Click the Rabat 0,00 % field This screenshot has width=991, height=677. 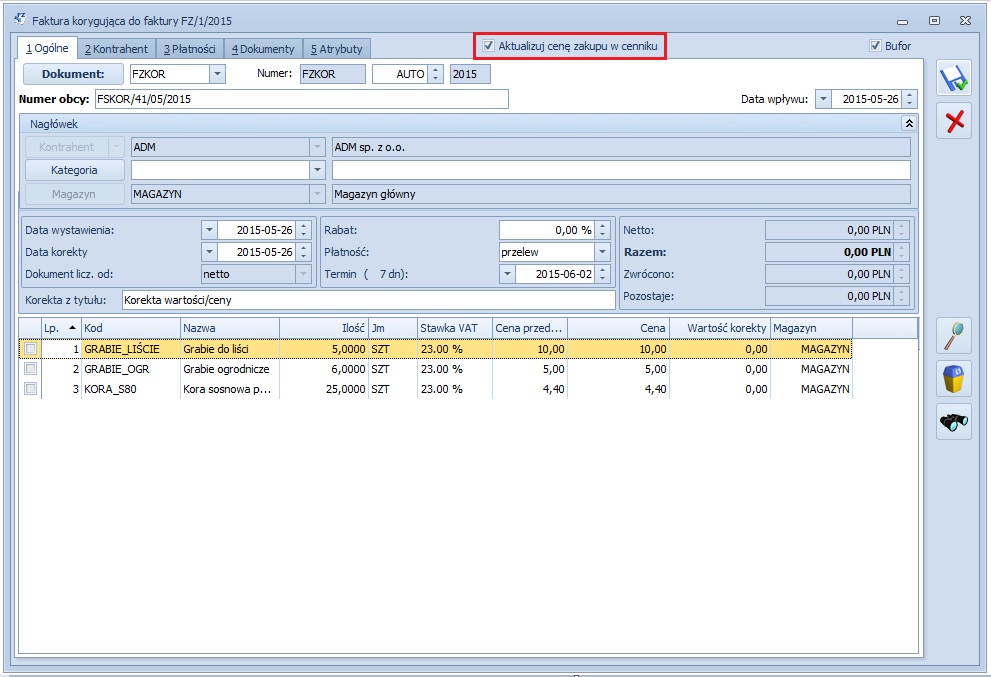(547, 230)
